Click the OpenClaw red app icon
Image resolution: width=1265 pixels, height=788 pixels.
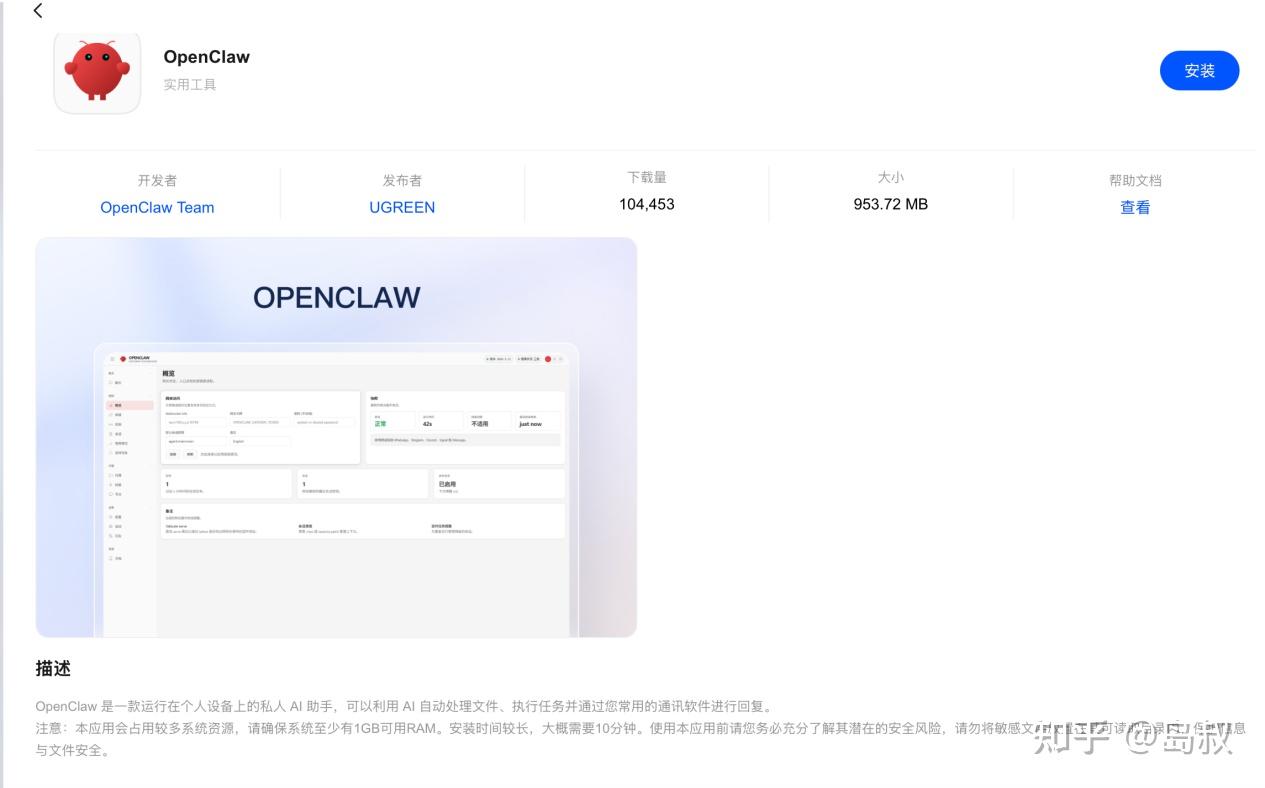[97, 72]
